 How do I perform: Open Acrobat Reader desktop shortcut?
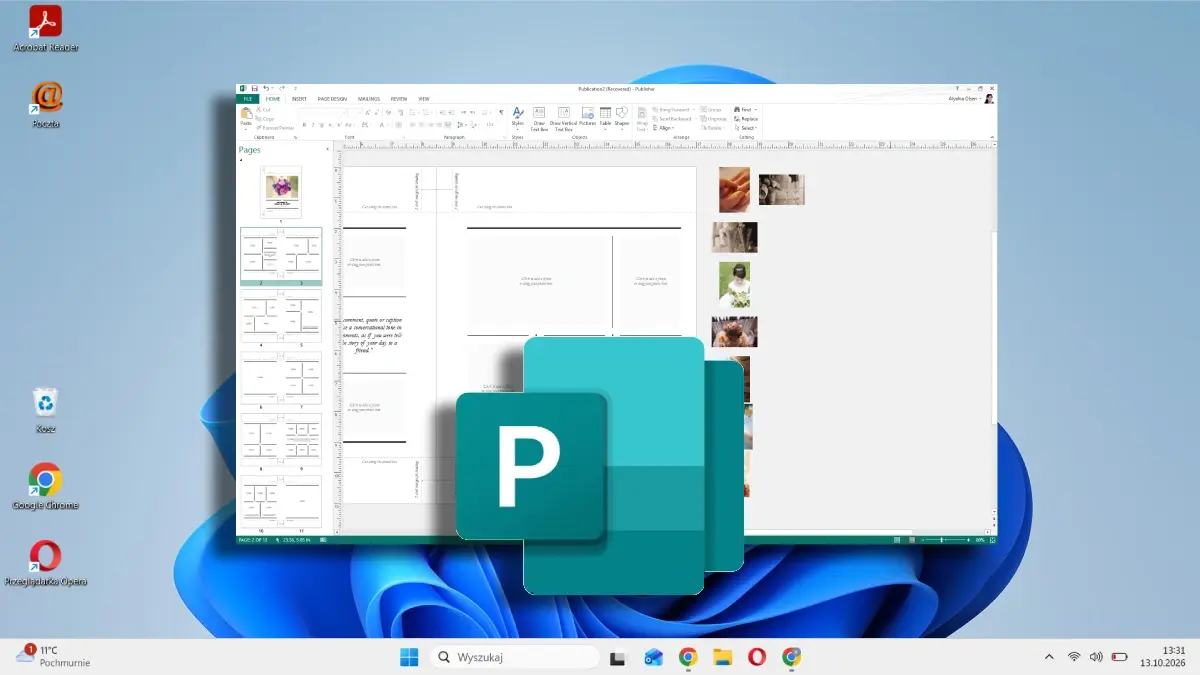coord(45,29)
